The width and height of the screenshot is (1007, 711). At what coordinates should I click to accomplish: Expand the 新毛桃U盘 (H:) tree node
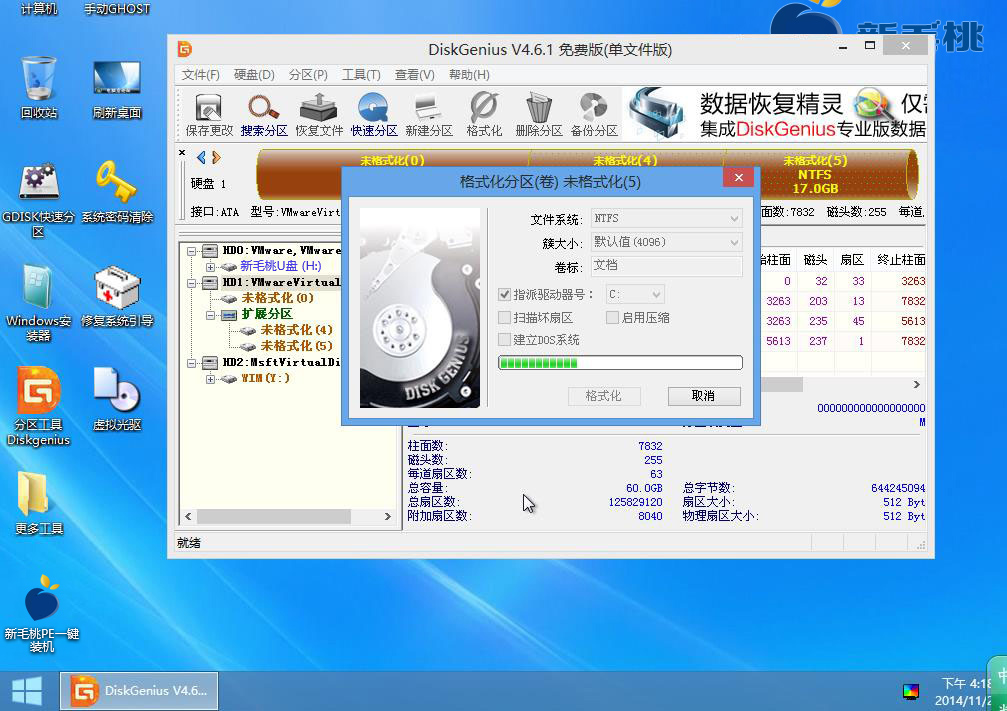(x=210, y=267)
